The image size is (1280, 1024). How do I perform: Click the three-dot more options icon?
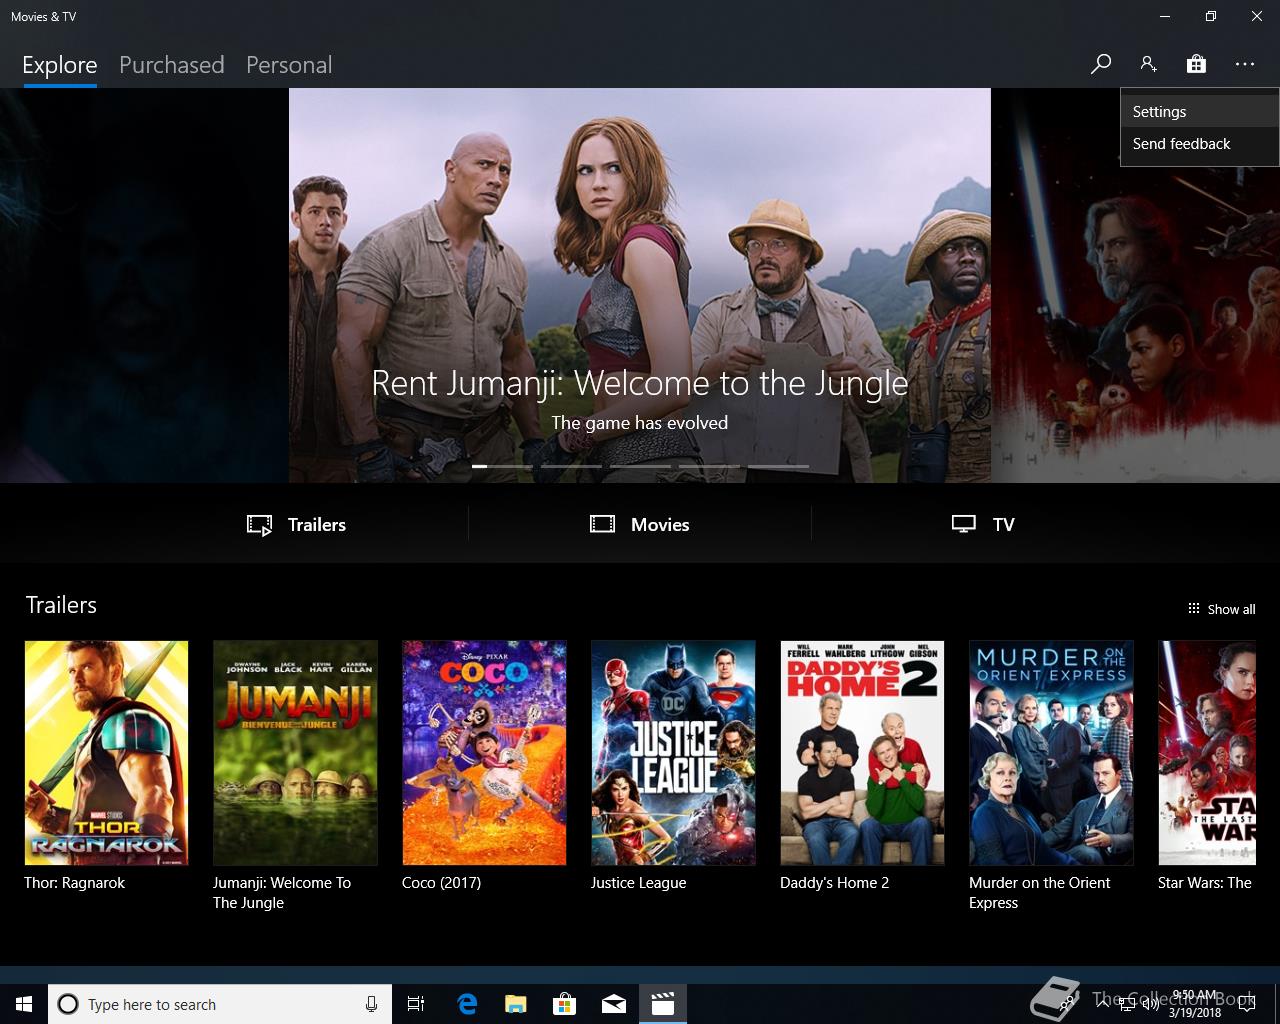click(x=1244, y=64)
